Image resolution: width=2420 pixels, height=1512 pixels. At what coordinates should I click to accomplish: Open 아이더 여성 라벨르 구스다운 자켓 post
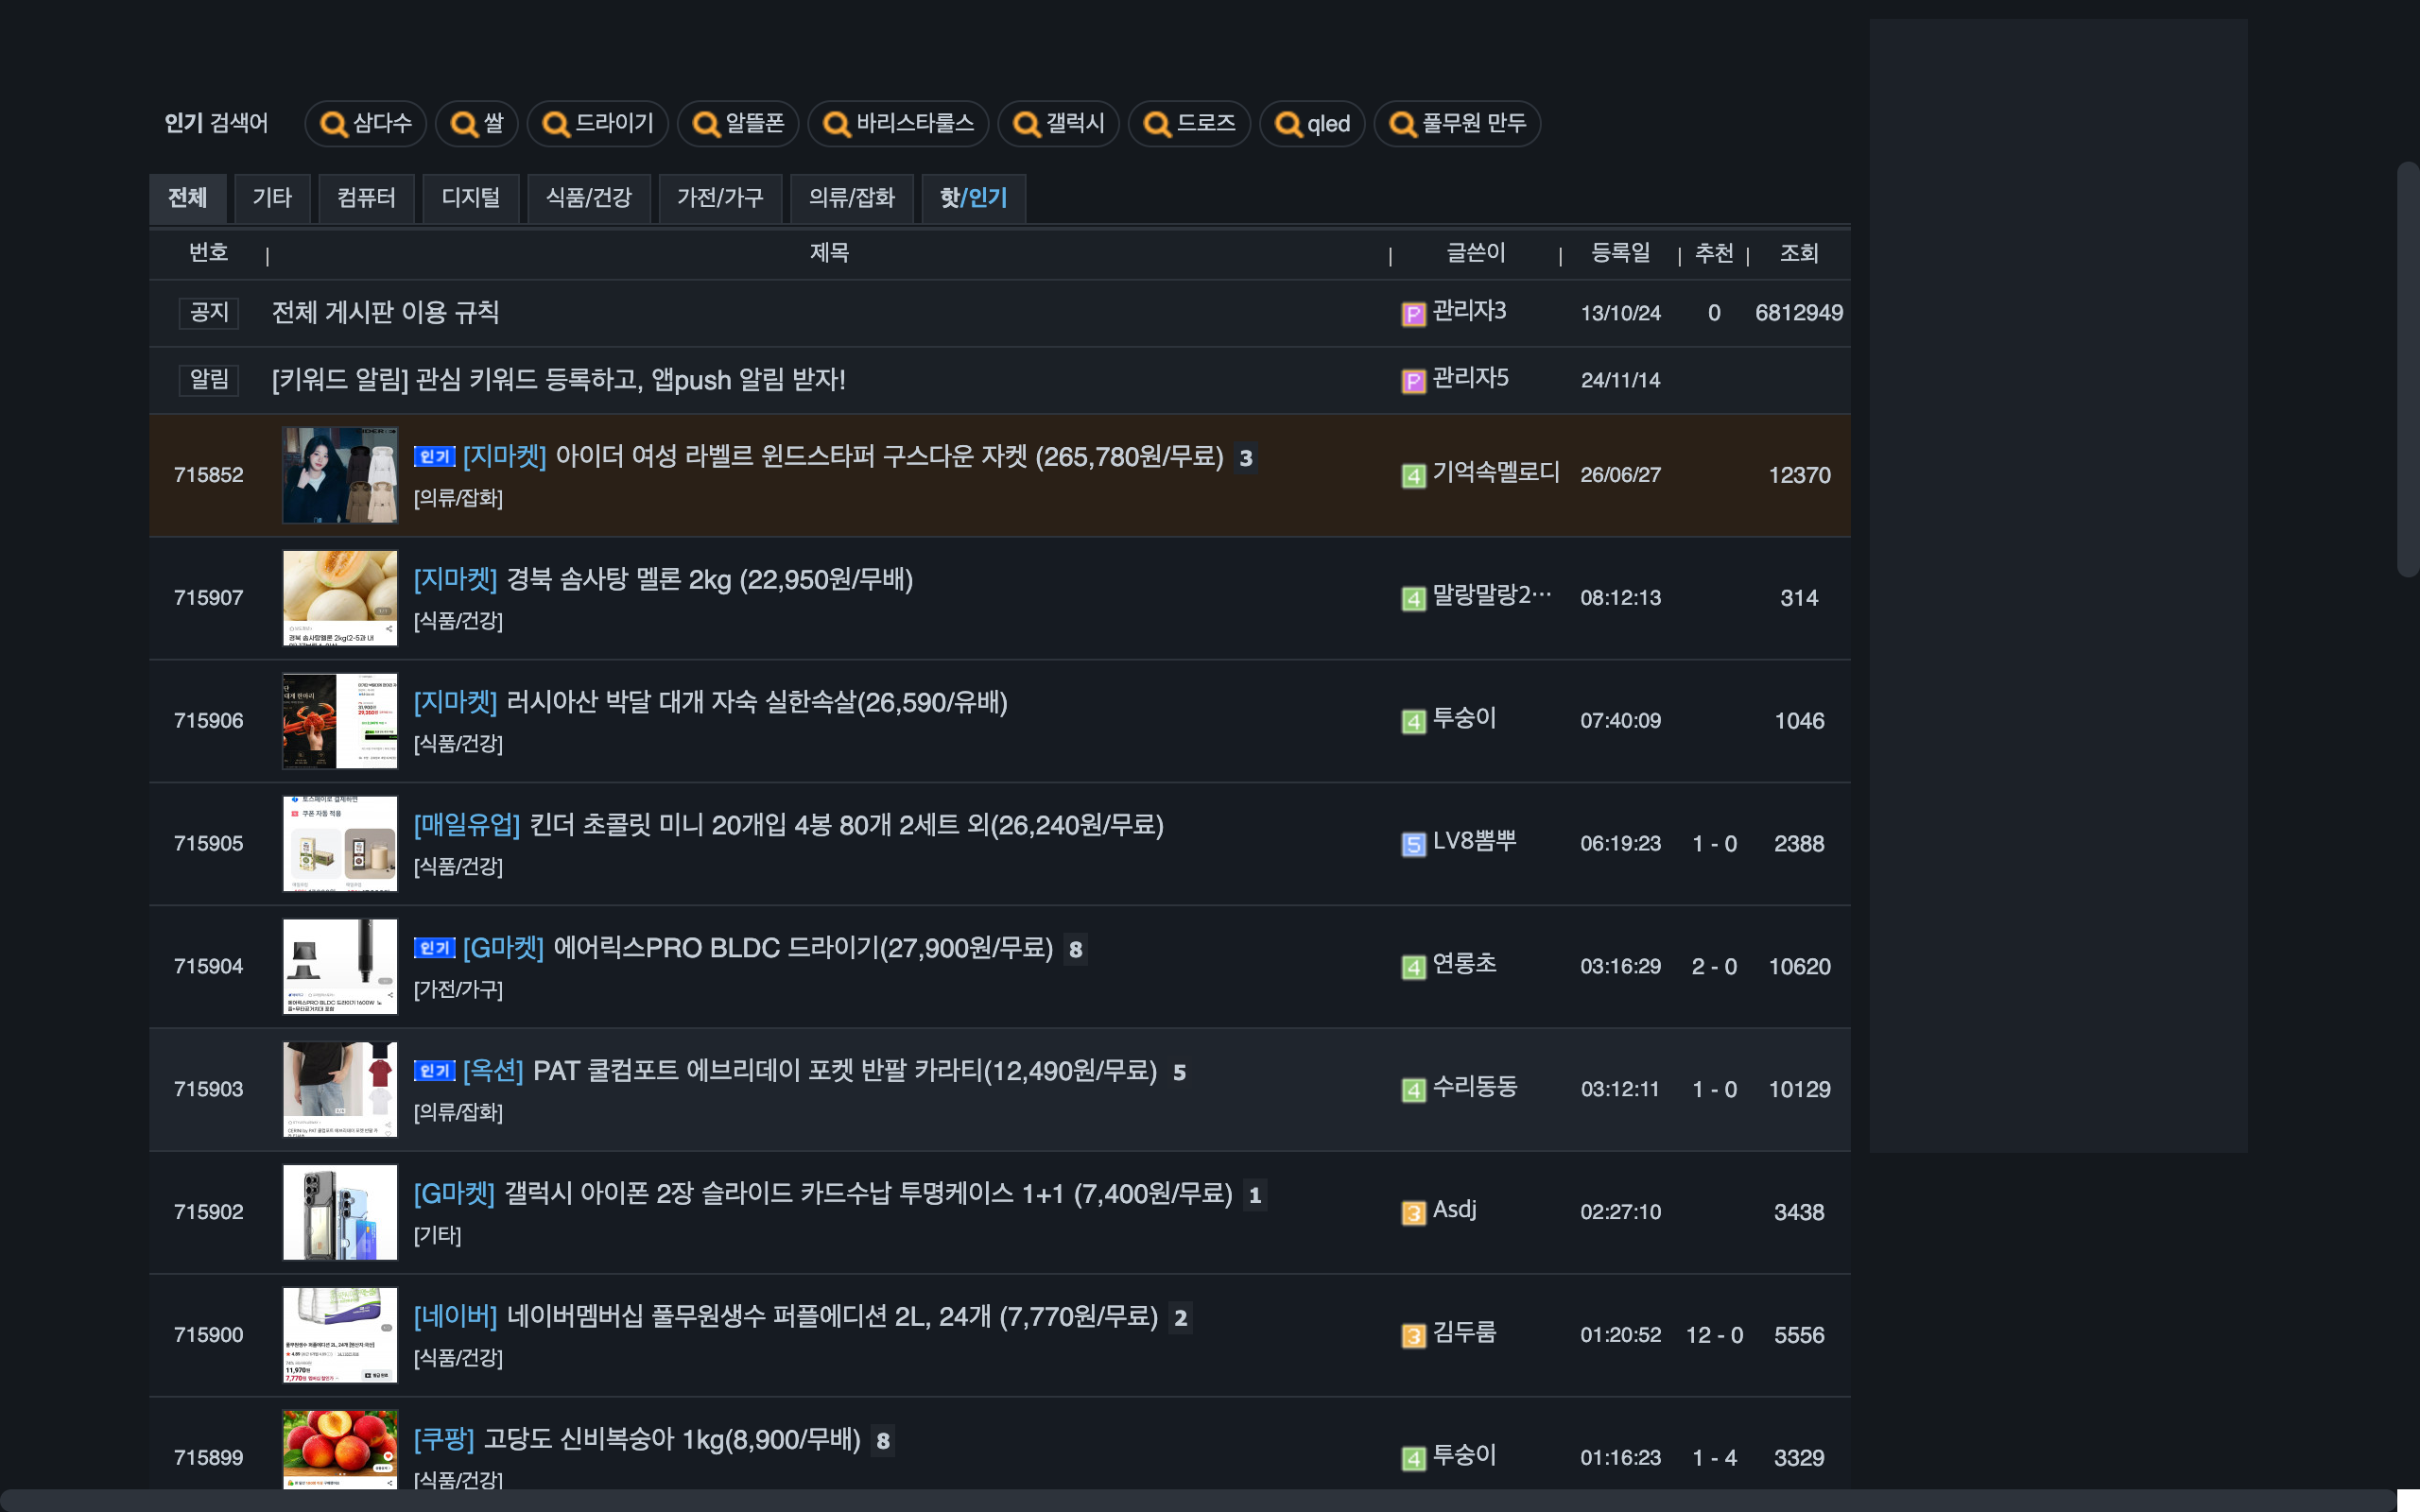pos(890,457)
